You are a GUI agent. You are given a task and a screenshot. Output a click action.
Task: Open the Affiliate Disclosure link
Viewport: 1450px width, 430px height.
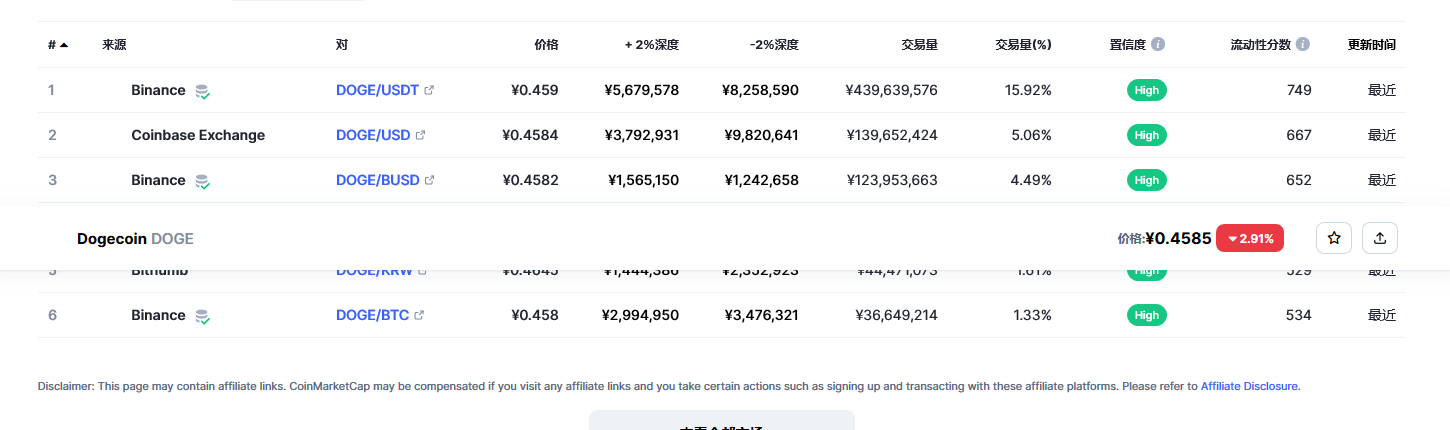click(1249, 386)
